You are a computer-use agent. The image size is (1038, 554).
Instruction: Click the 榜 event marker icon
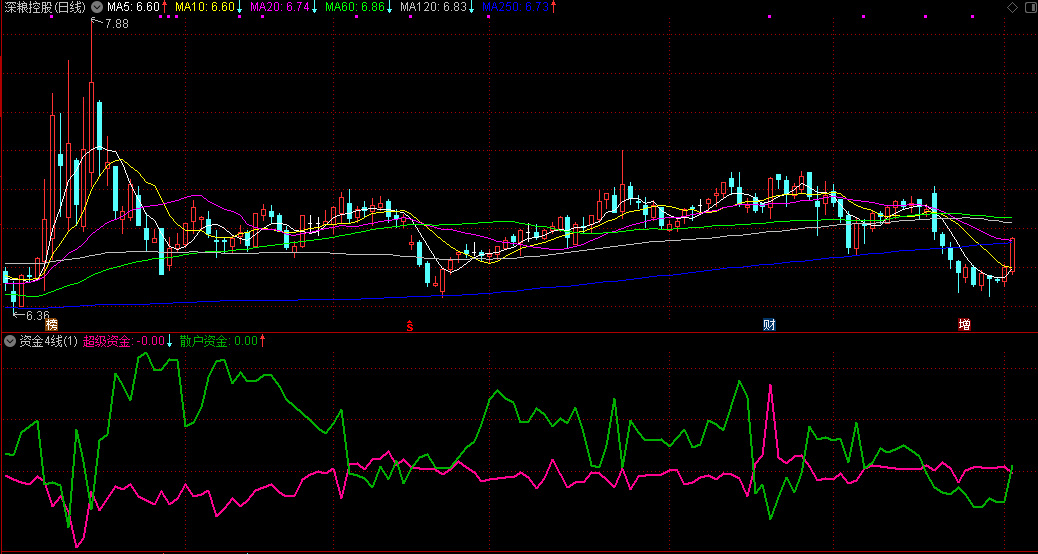coord(51,324)
